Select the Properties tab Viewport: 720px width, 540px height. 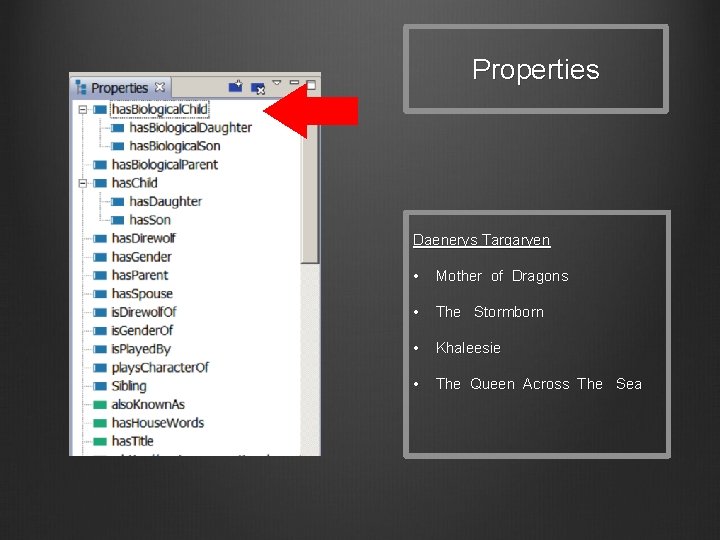(x=119, y=88)
